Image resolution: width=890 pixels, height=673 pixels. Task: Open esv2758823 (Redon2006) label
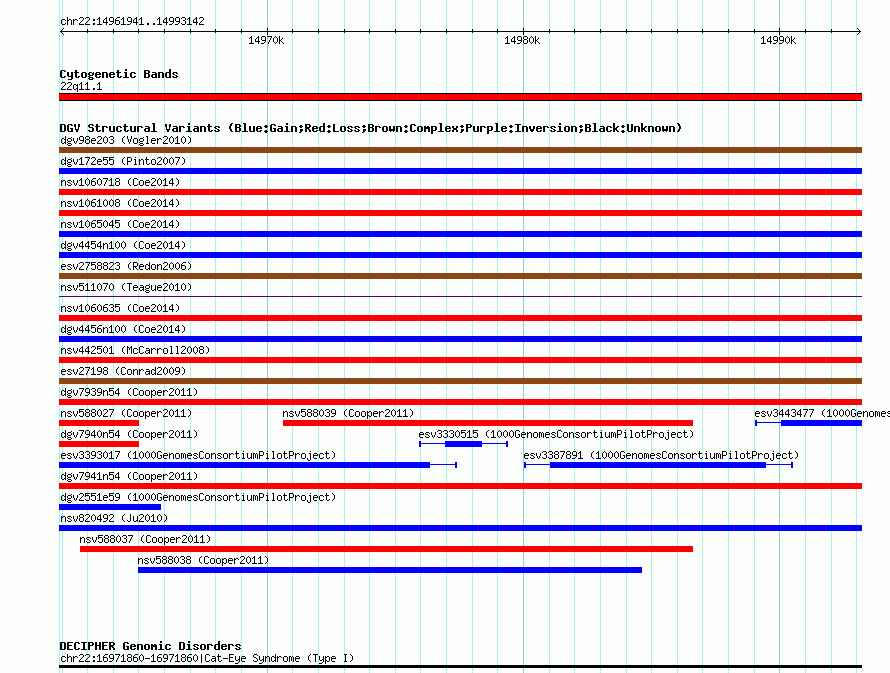tap(126, 266)
